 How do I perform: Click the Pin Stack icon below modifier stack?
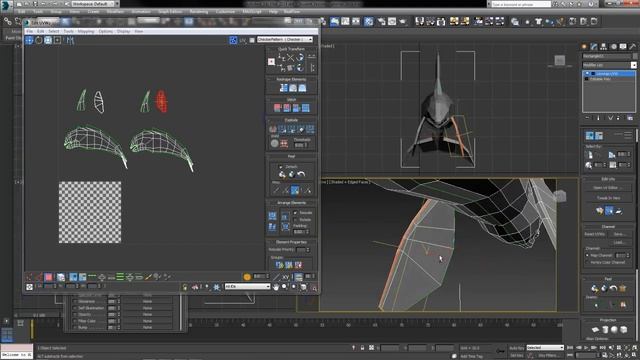coord(587,118)
